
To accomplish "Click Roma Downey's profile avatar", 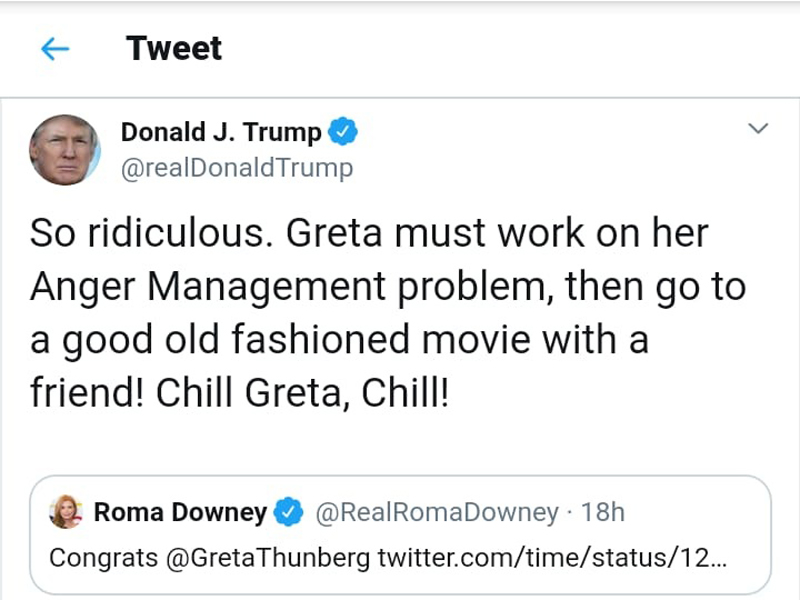I will click(x=65, y=512).
